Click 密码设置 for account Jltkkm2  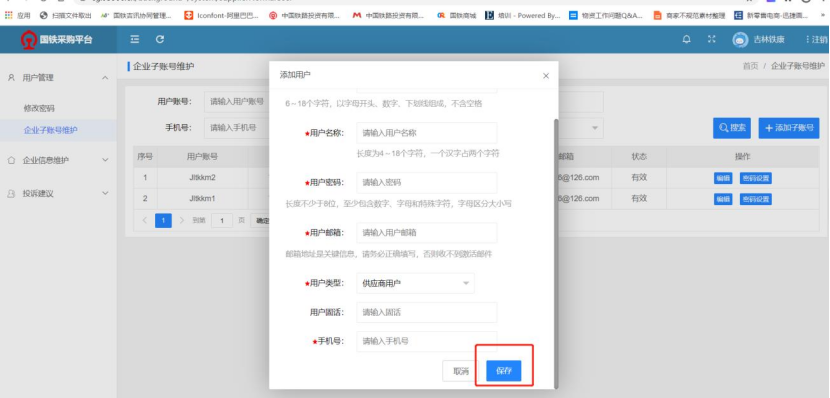pos(755,178)
